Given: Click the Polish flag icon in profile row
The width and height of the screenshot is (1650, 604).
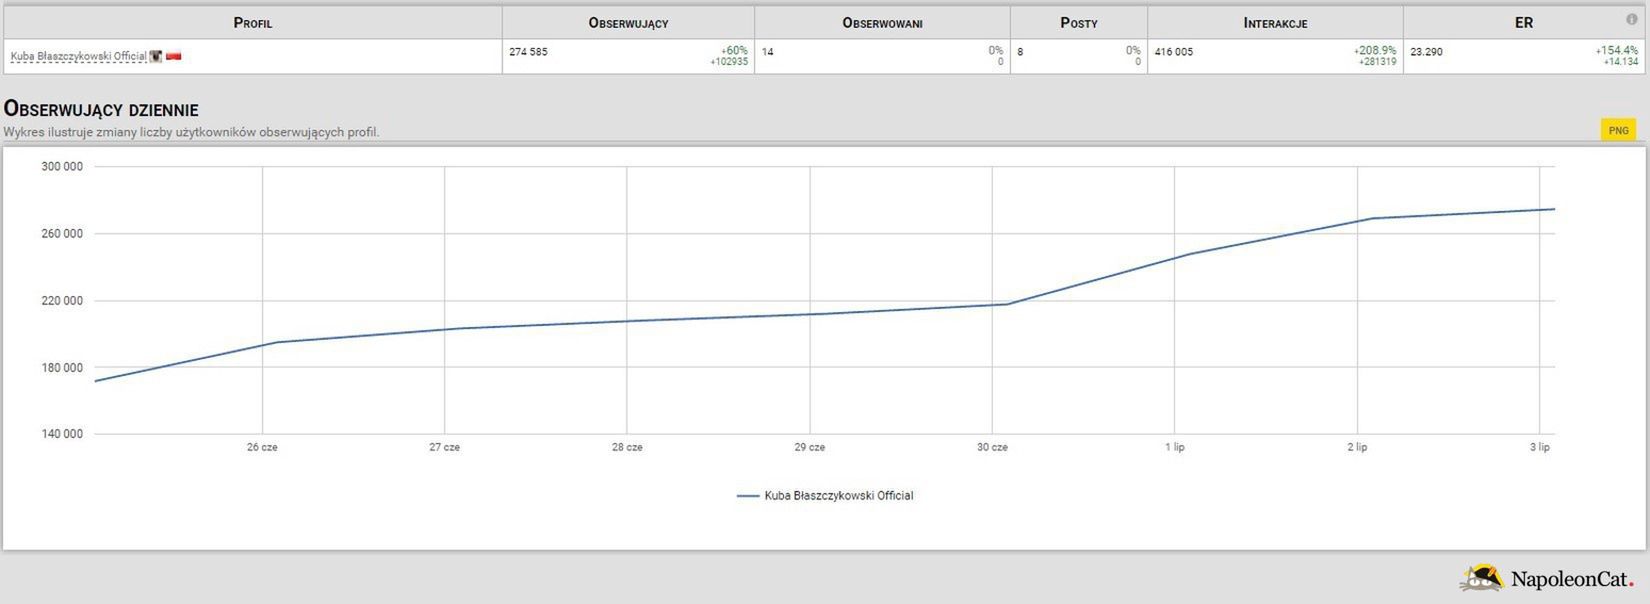Looking at the screenshot, I should (x=174, y=57).
